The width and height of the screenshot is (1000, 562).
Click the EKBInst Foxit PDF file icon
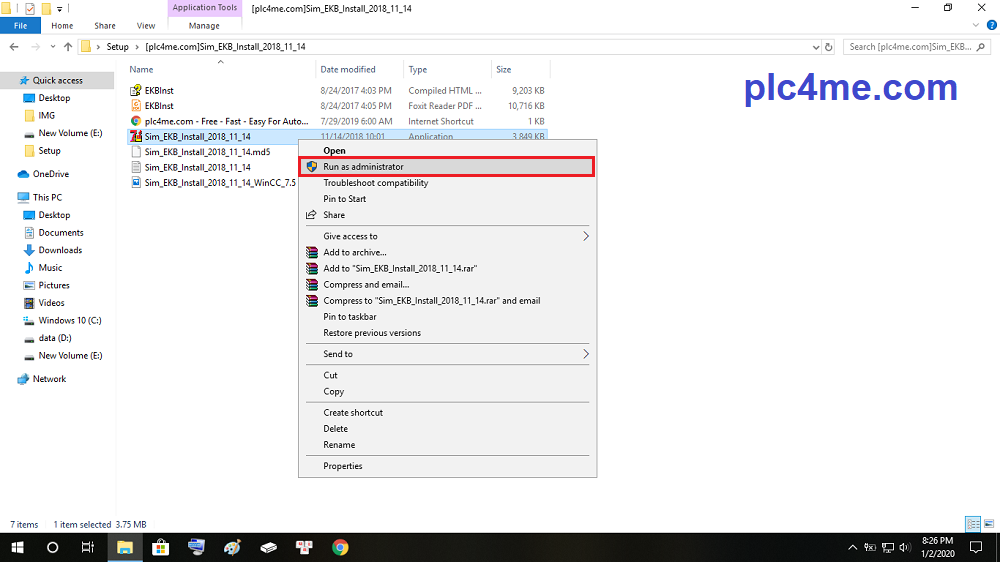[x=136, y=105]
